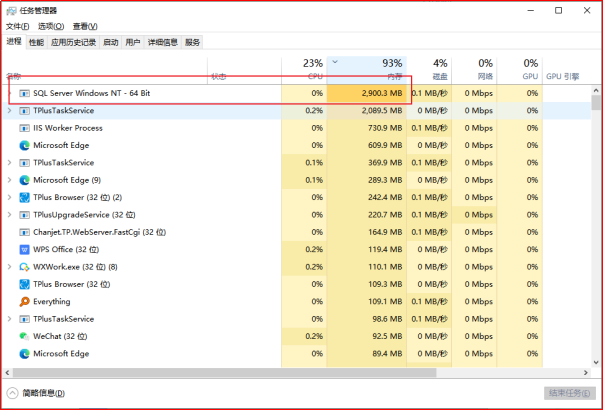Click the WXWork.exe process icon
The height and width of the screenshot is (411, 604).
[x=24, y=267]
